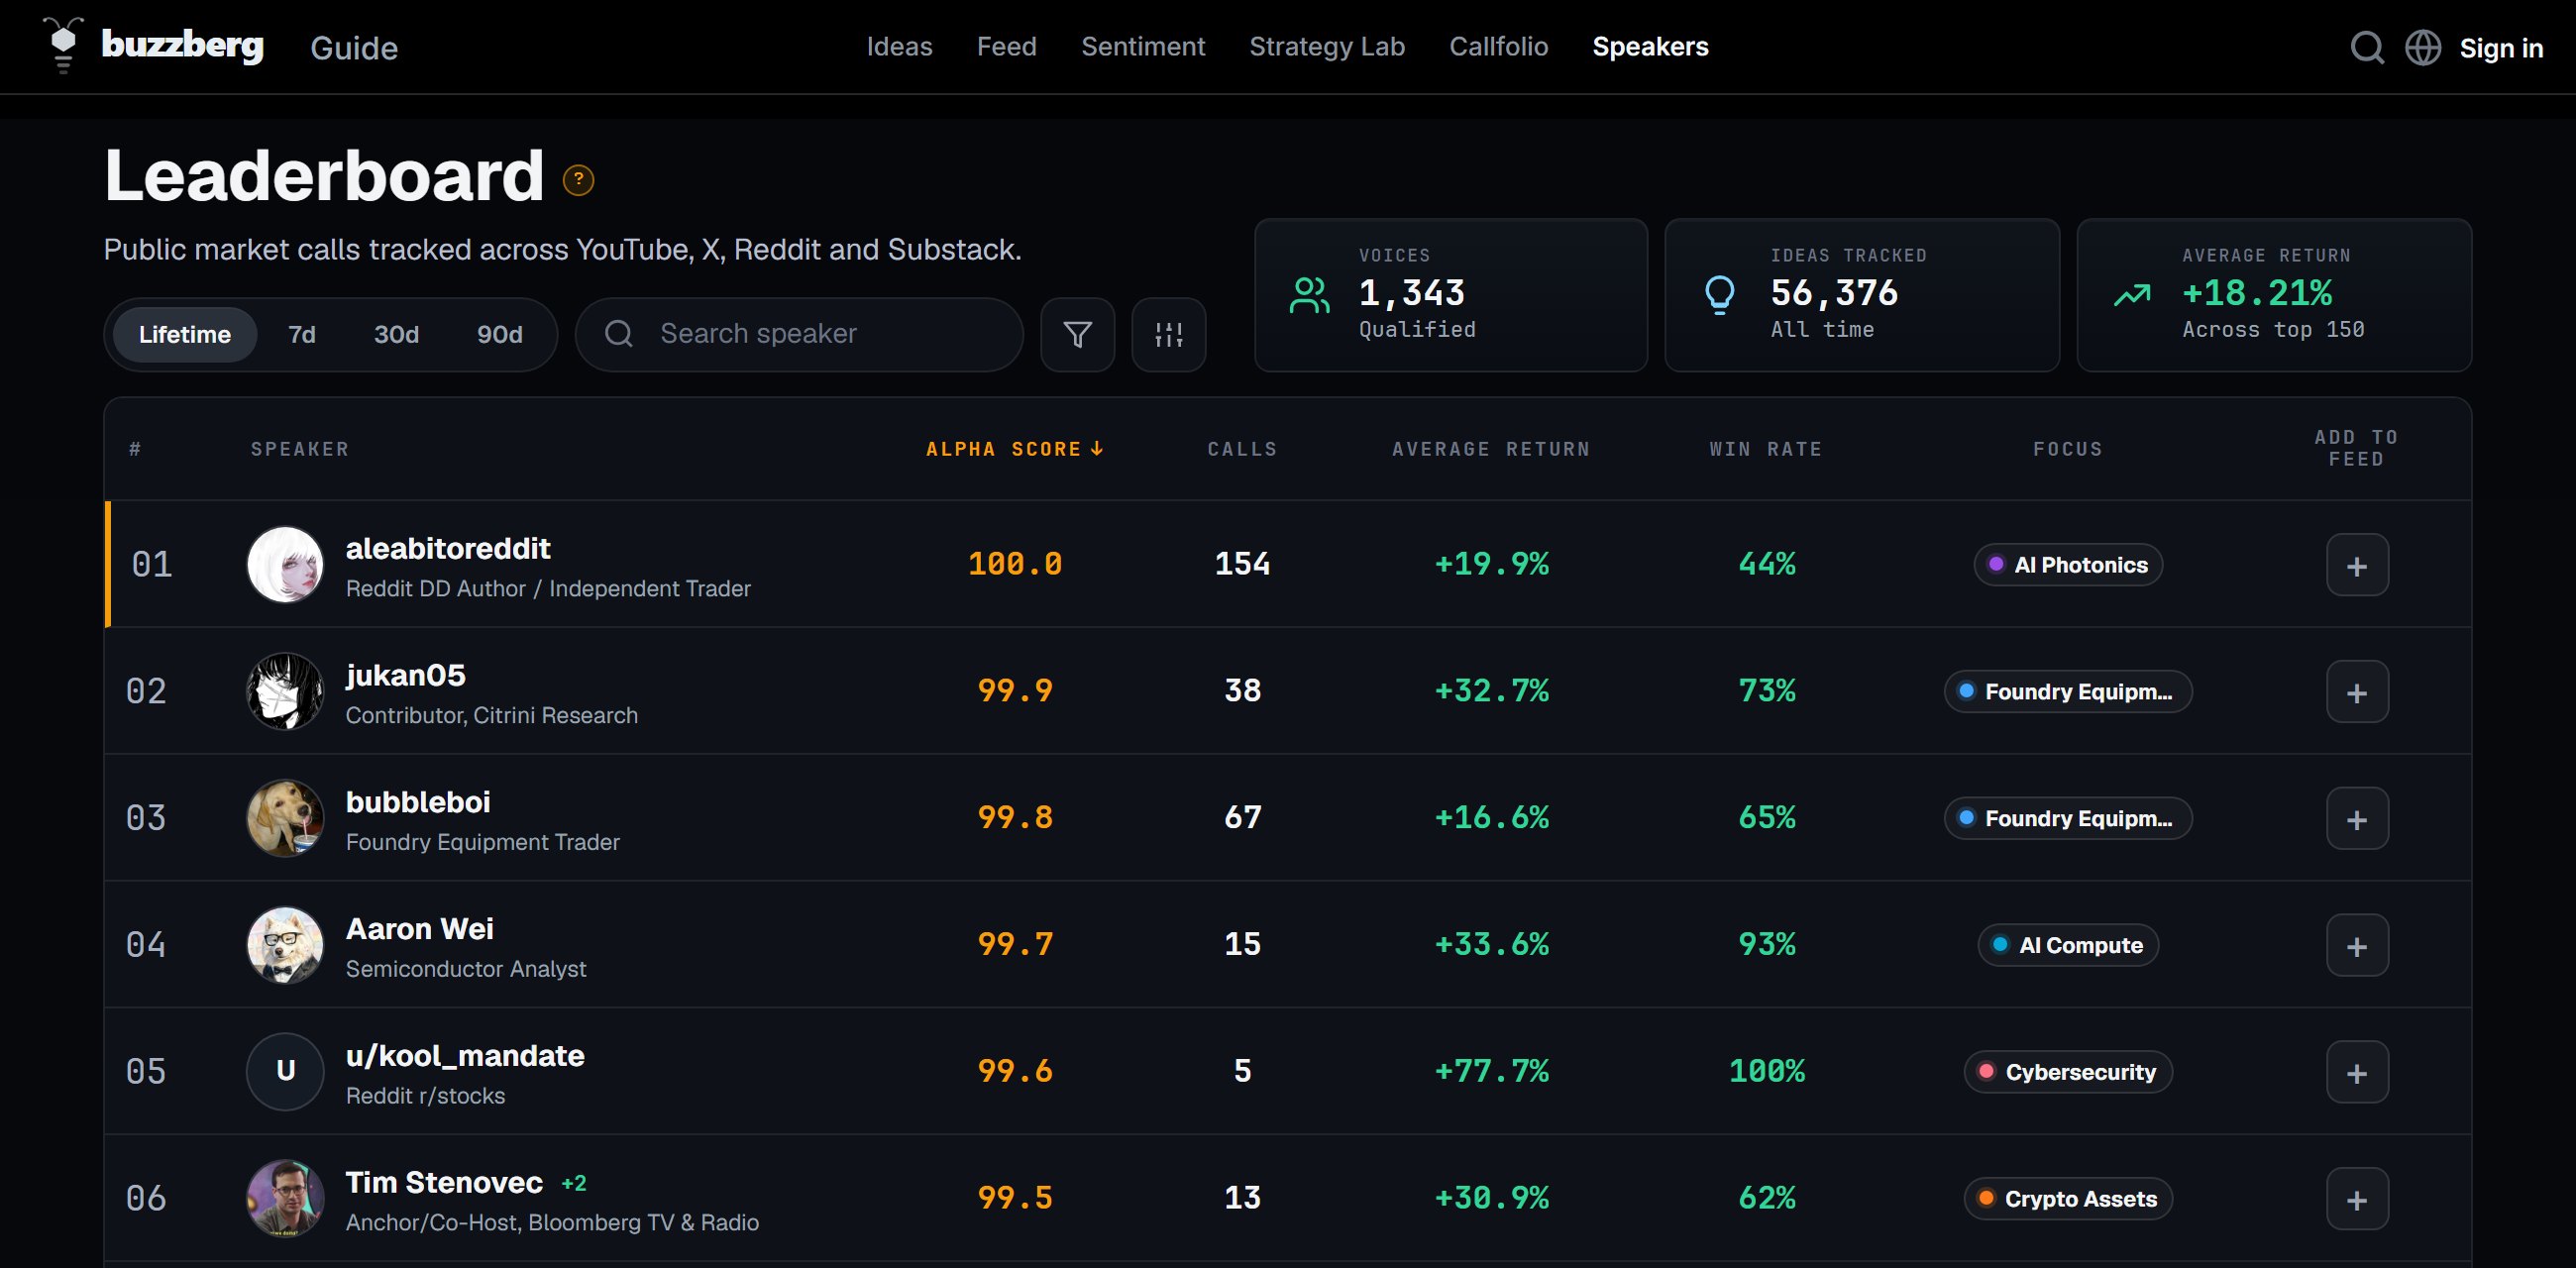The height and width of the screenshot is (1268, 2576).
Task: Click bubbleboi's dog avatar
Action: [285, 818]
